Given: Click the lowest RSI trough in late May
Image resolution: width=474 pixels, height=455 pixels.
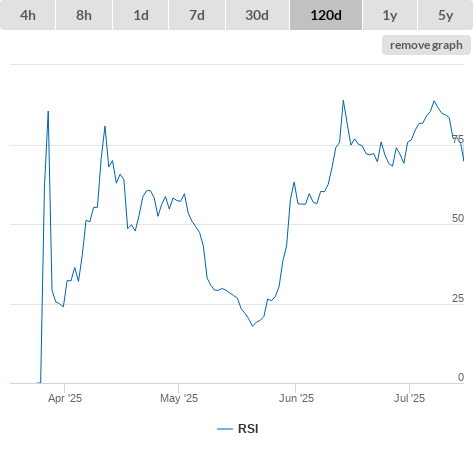Looking at the screenshot, I should 252,326.
